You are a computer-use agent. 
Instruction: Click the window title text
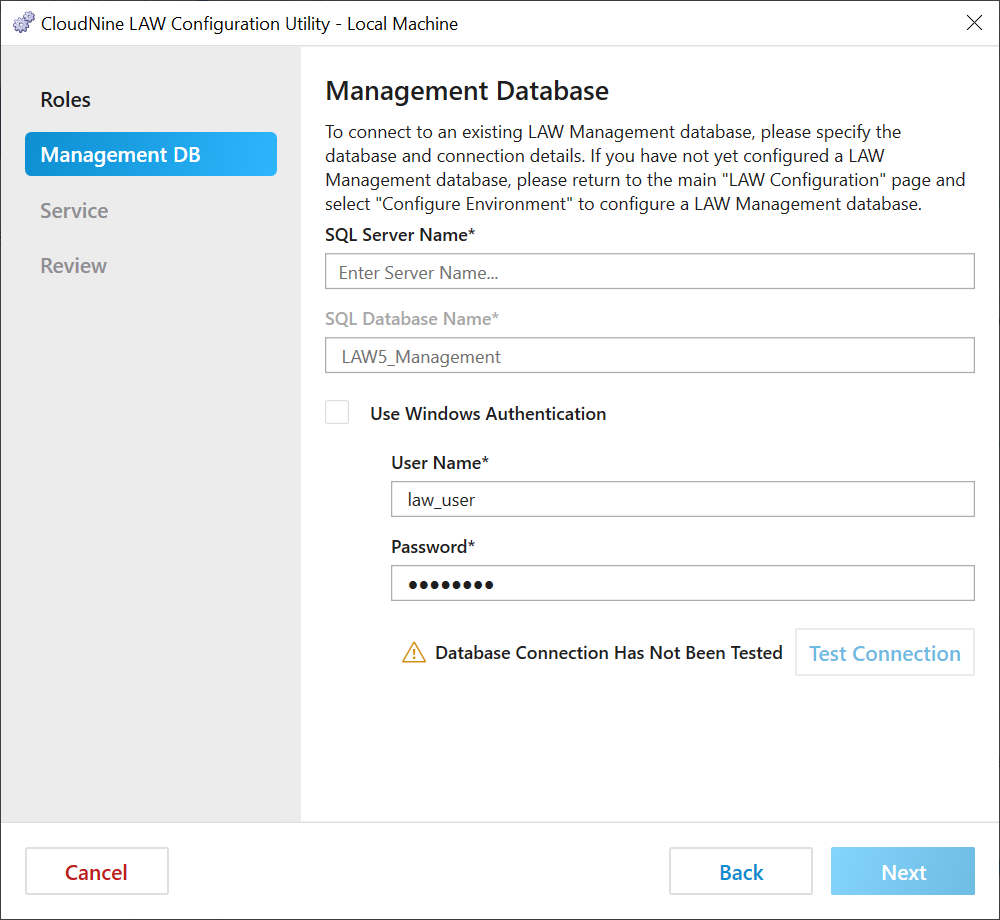point(249,24)
